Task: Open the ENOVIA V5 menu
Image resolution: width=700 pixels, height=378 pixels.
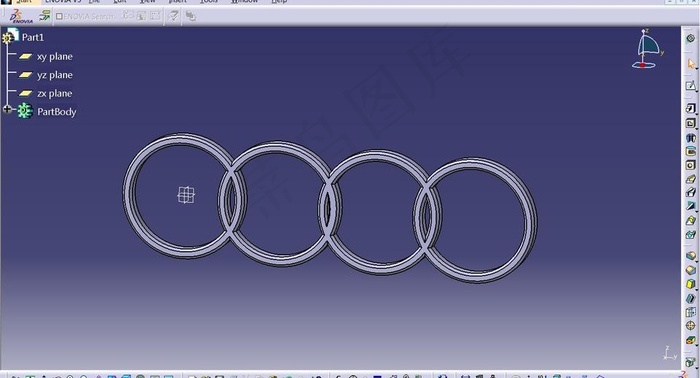Action: pyautogui.click(x=63, y=1)
